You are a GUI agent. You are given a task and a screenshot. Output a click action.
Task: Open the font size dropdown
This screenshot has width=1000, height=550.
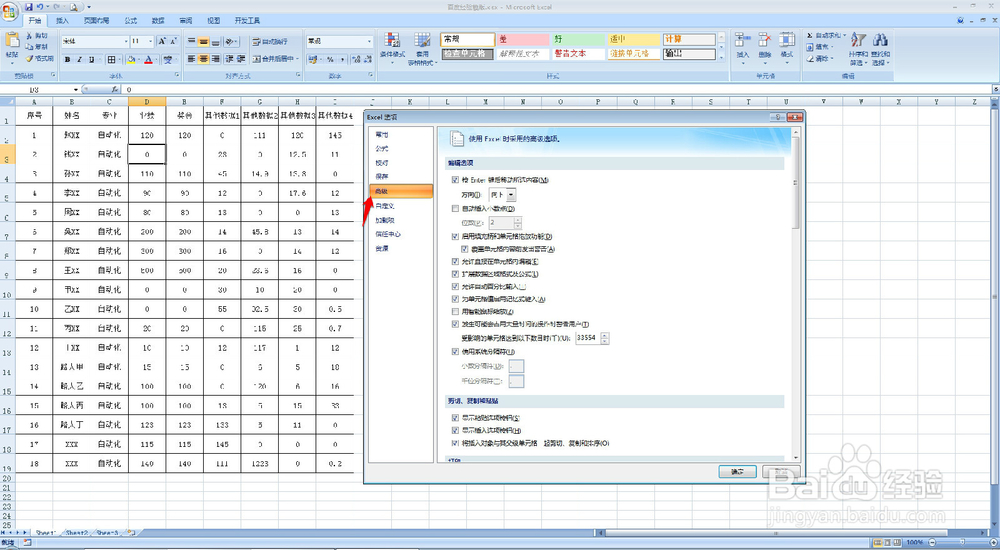tap(151, 41)
